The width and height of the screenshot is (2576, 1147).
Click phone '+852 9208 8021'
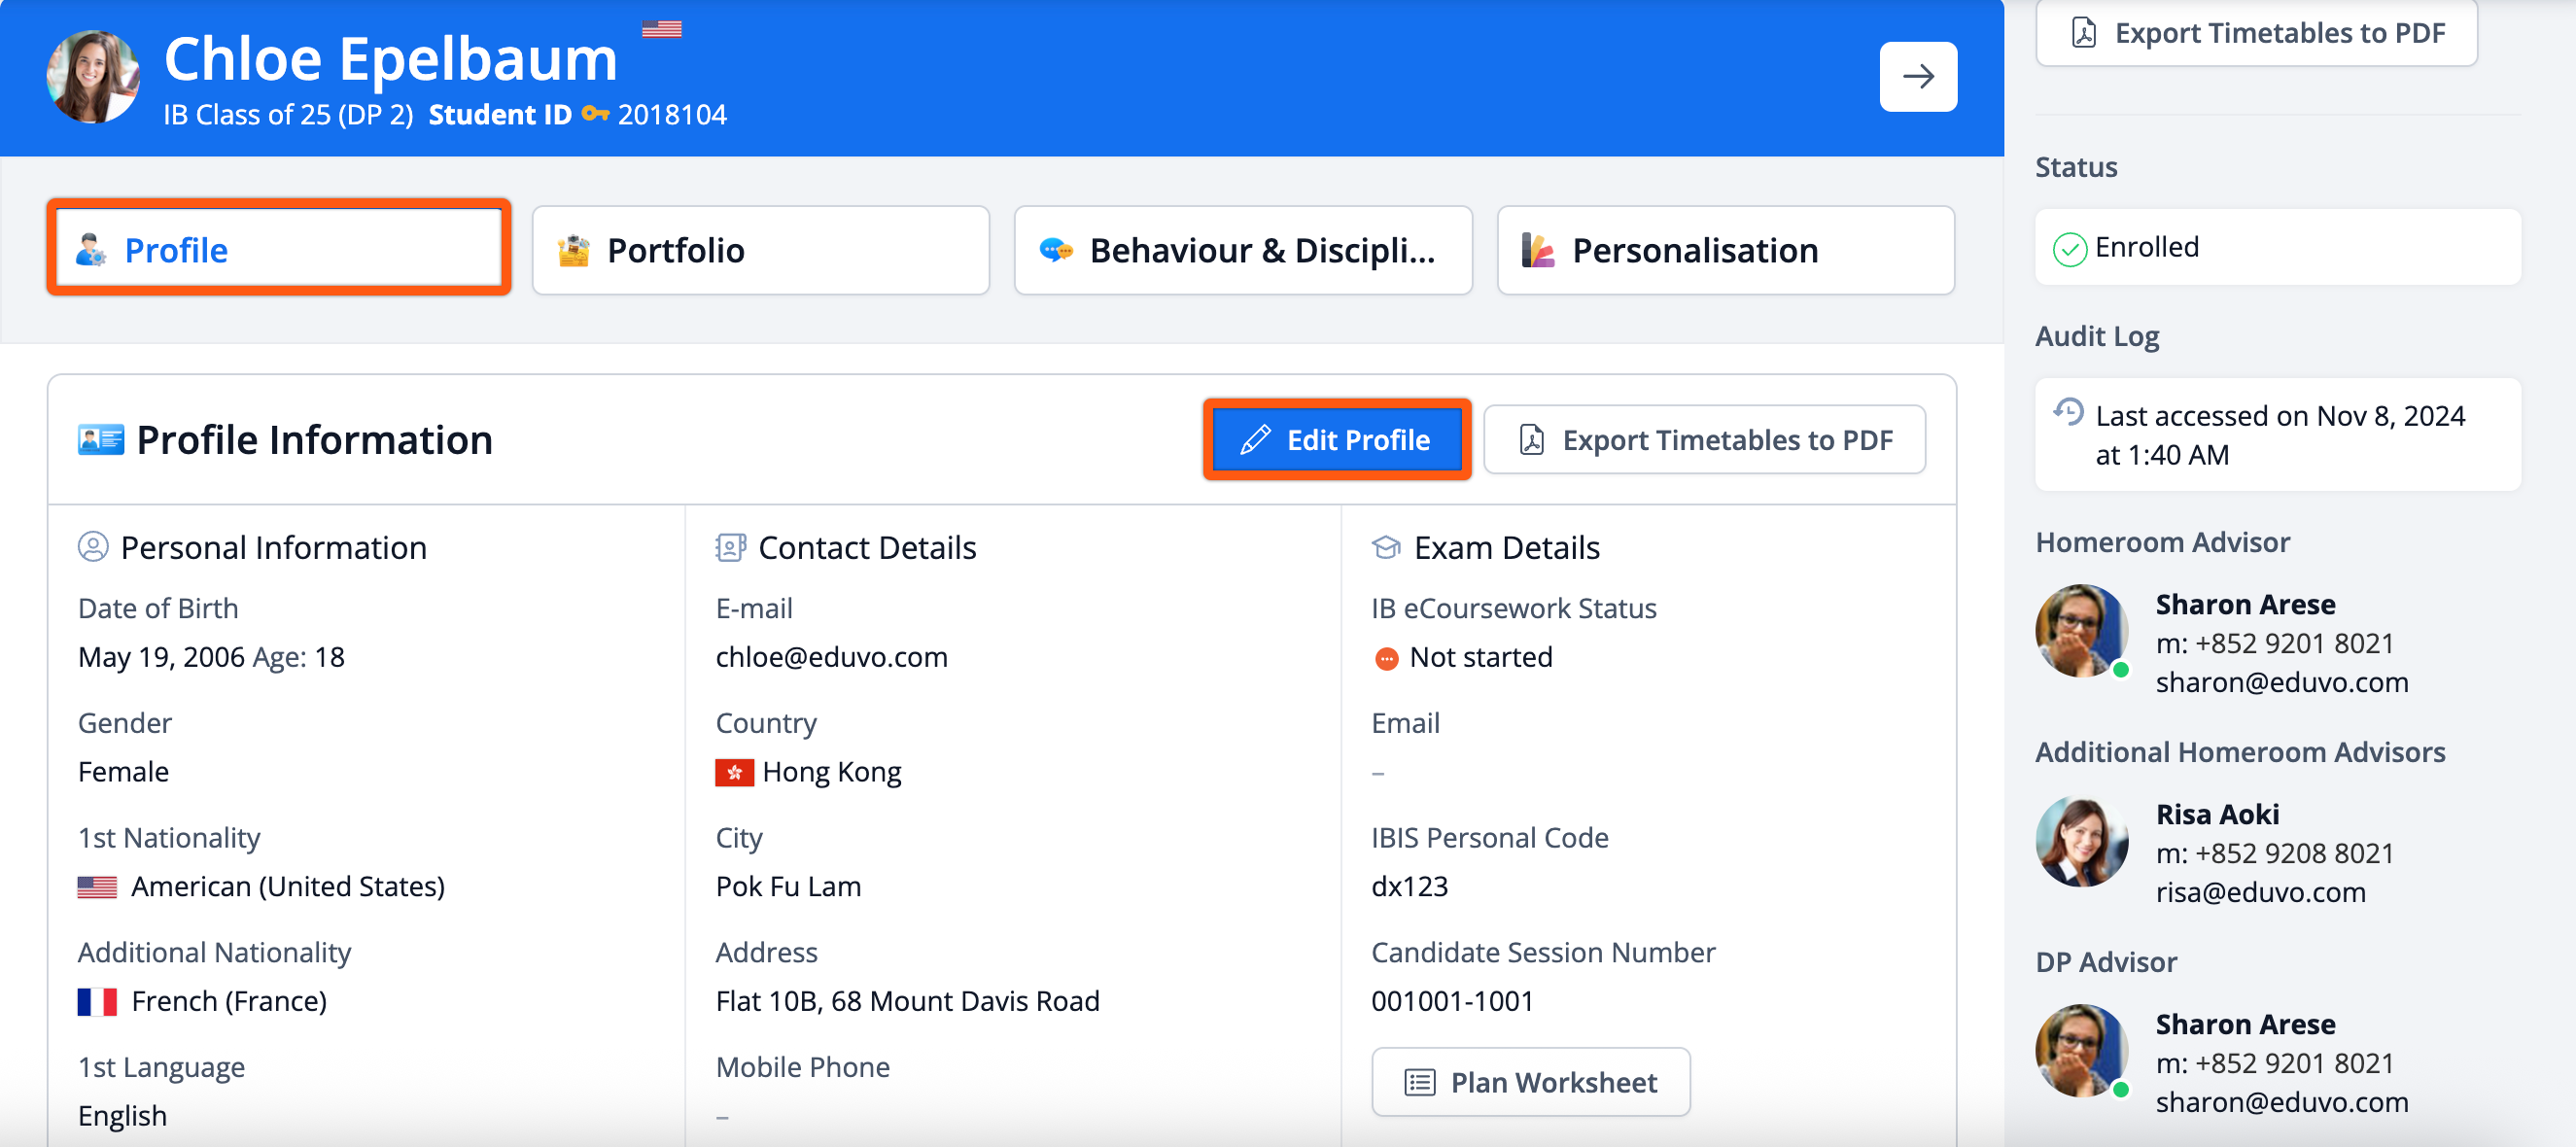pos(2294,853)
